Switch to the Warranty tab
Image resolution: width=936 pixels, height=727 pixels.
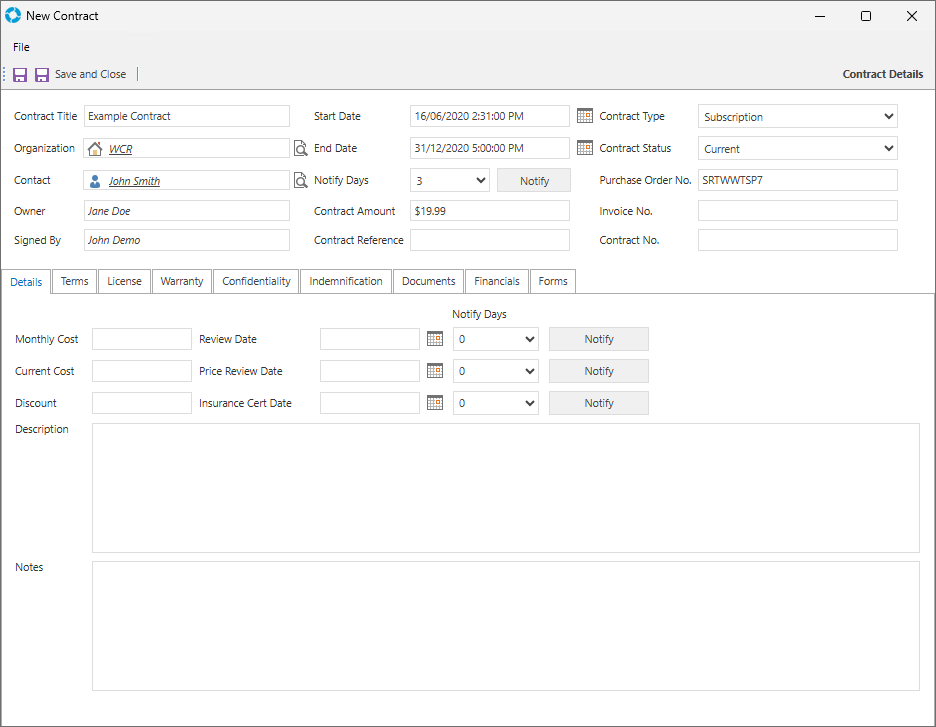click(182, 282)
